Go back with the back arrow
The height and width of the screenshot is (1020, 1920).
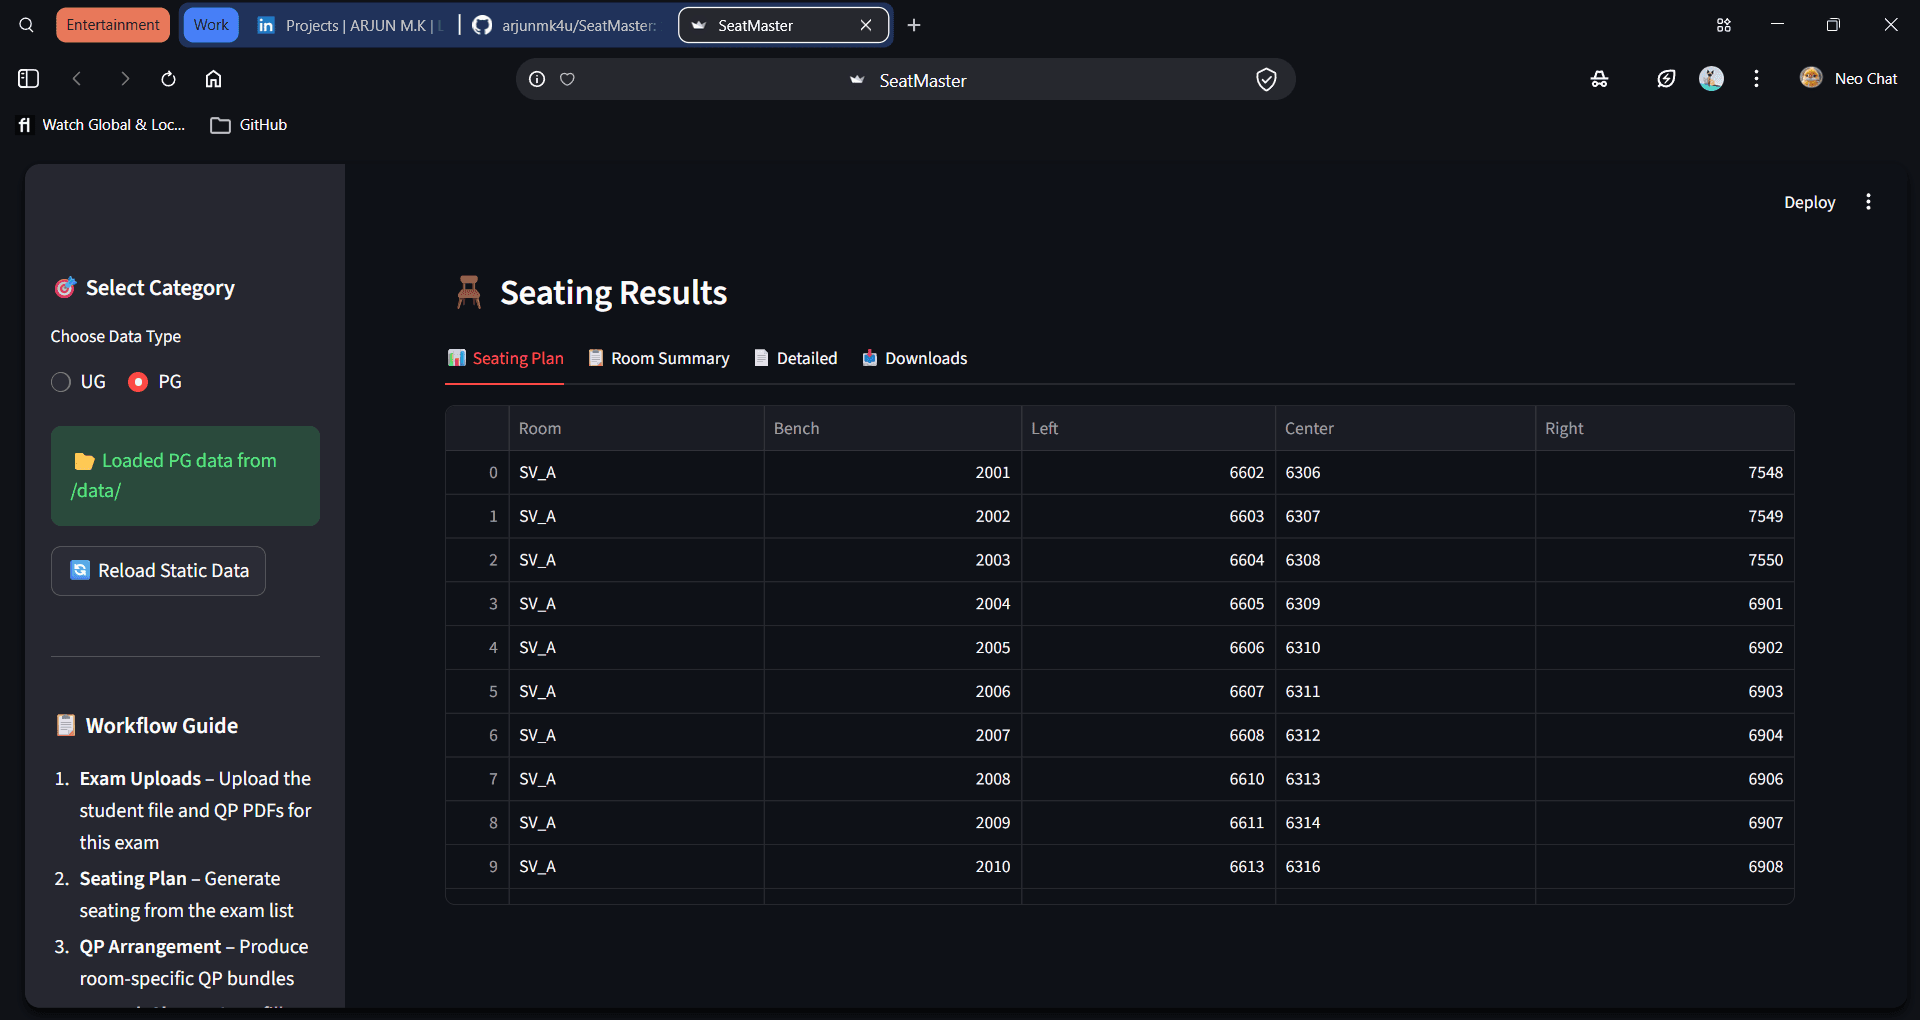coord(77,79)
